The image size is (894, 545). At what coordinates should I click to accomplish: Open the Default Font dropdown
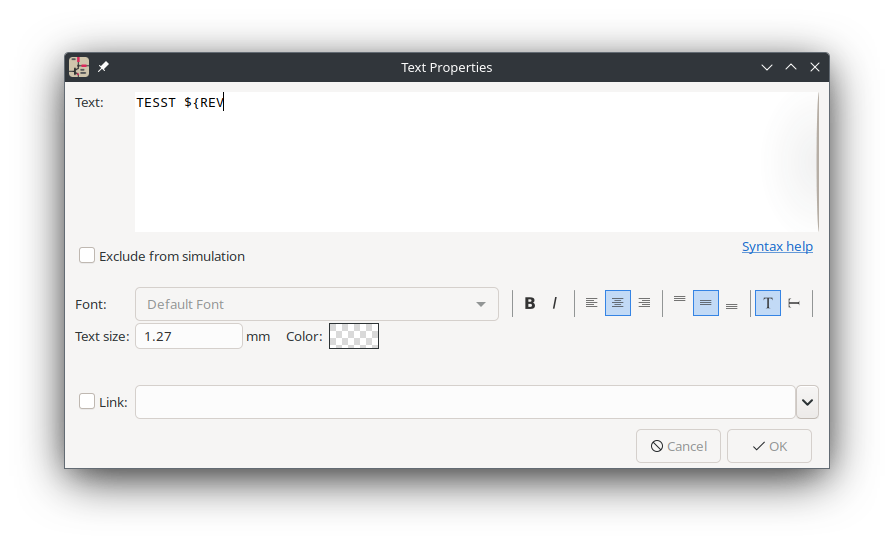pyautogui.click(x=316, y=304)
